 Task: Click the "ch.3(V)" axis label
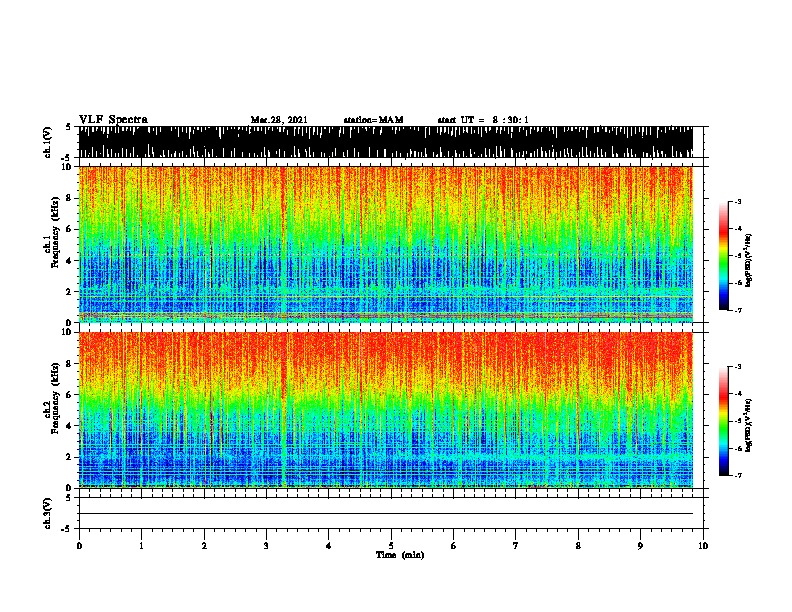click(47, 513)
